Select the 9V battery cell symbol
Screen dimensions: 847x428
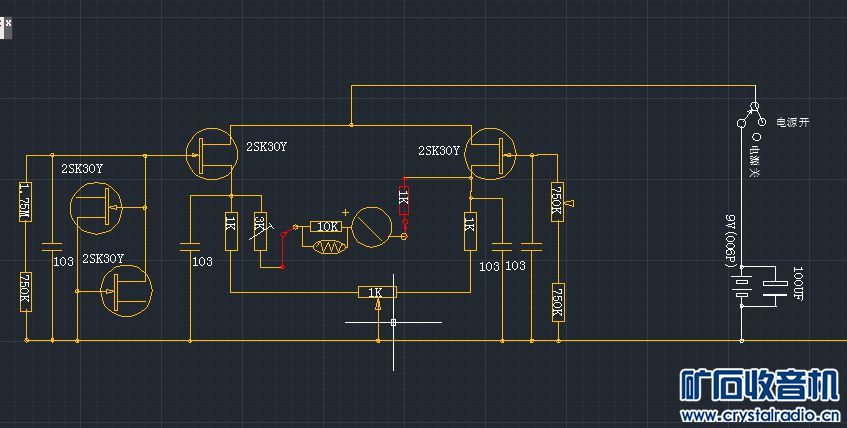(742, 286)
